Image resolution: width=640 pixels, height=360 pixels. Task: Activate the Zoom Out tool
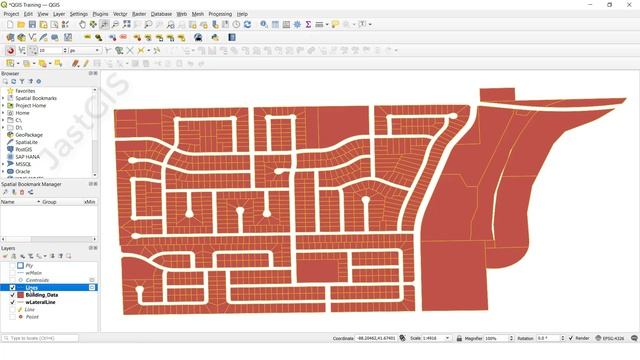pyautogui.click(x=116, y=24)
